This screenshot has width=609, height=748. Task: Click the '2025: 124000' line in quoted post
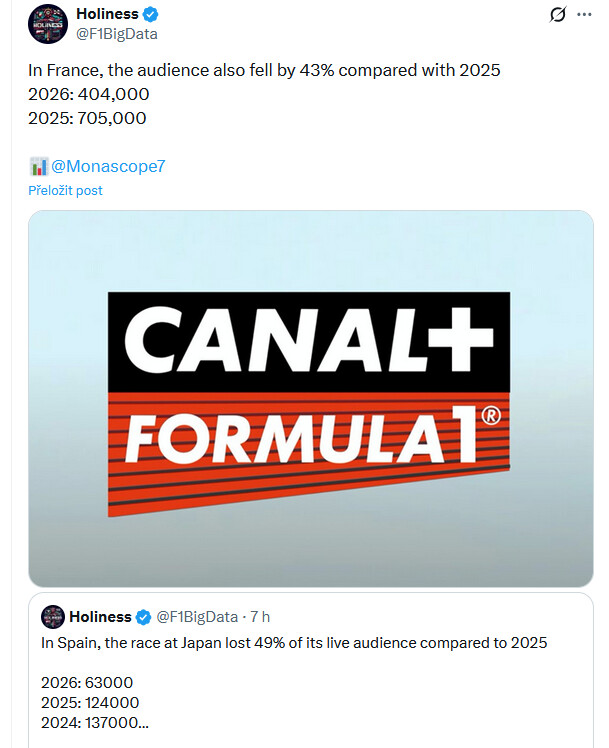[x=90, y=703]
